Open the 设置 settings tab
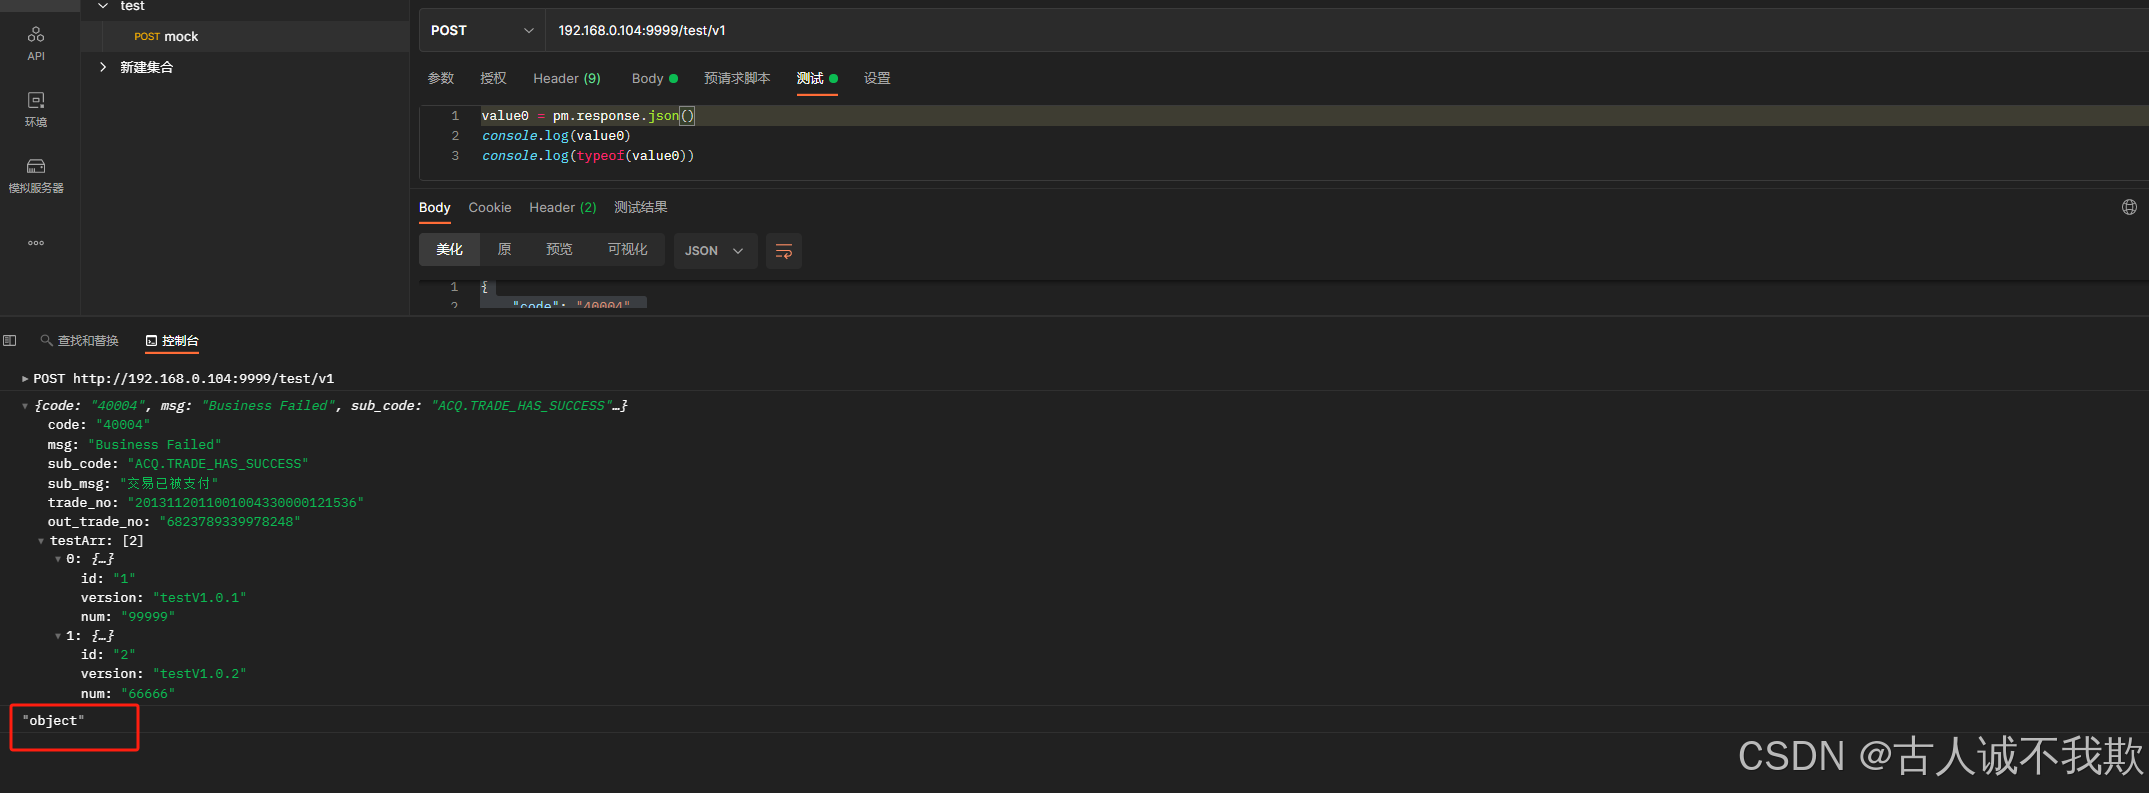This screenshot has width=2149, height=793. click(877, 79)
